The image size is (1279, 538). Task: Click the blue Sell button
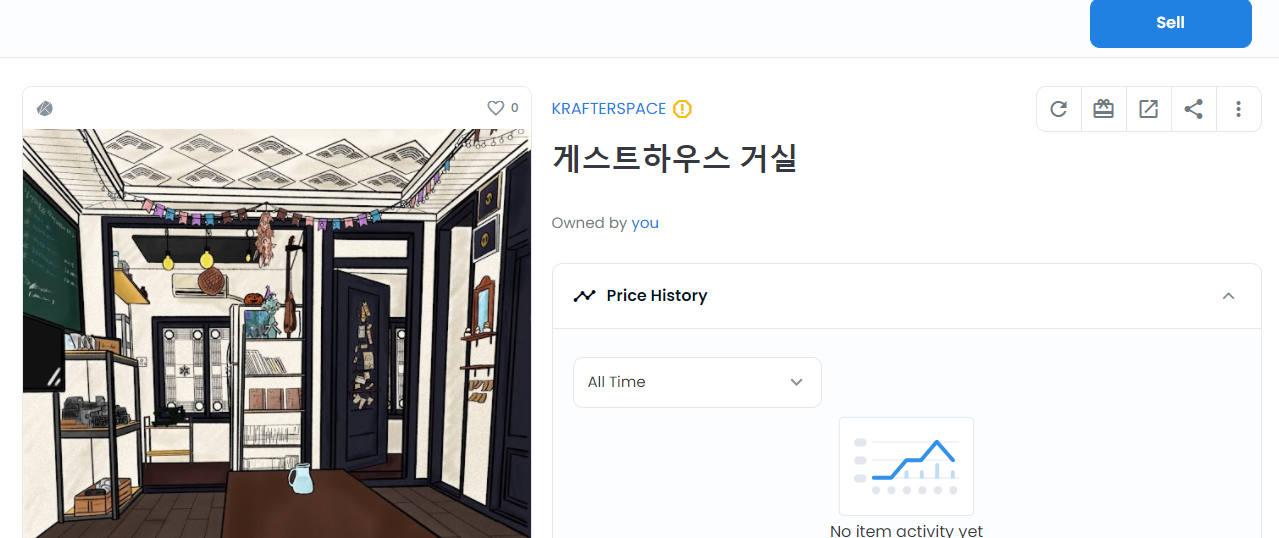point(1170,22)
